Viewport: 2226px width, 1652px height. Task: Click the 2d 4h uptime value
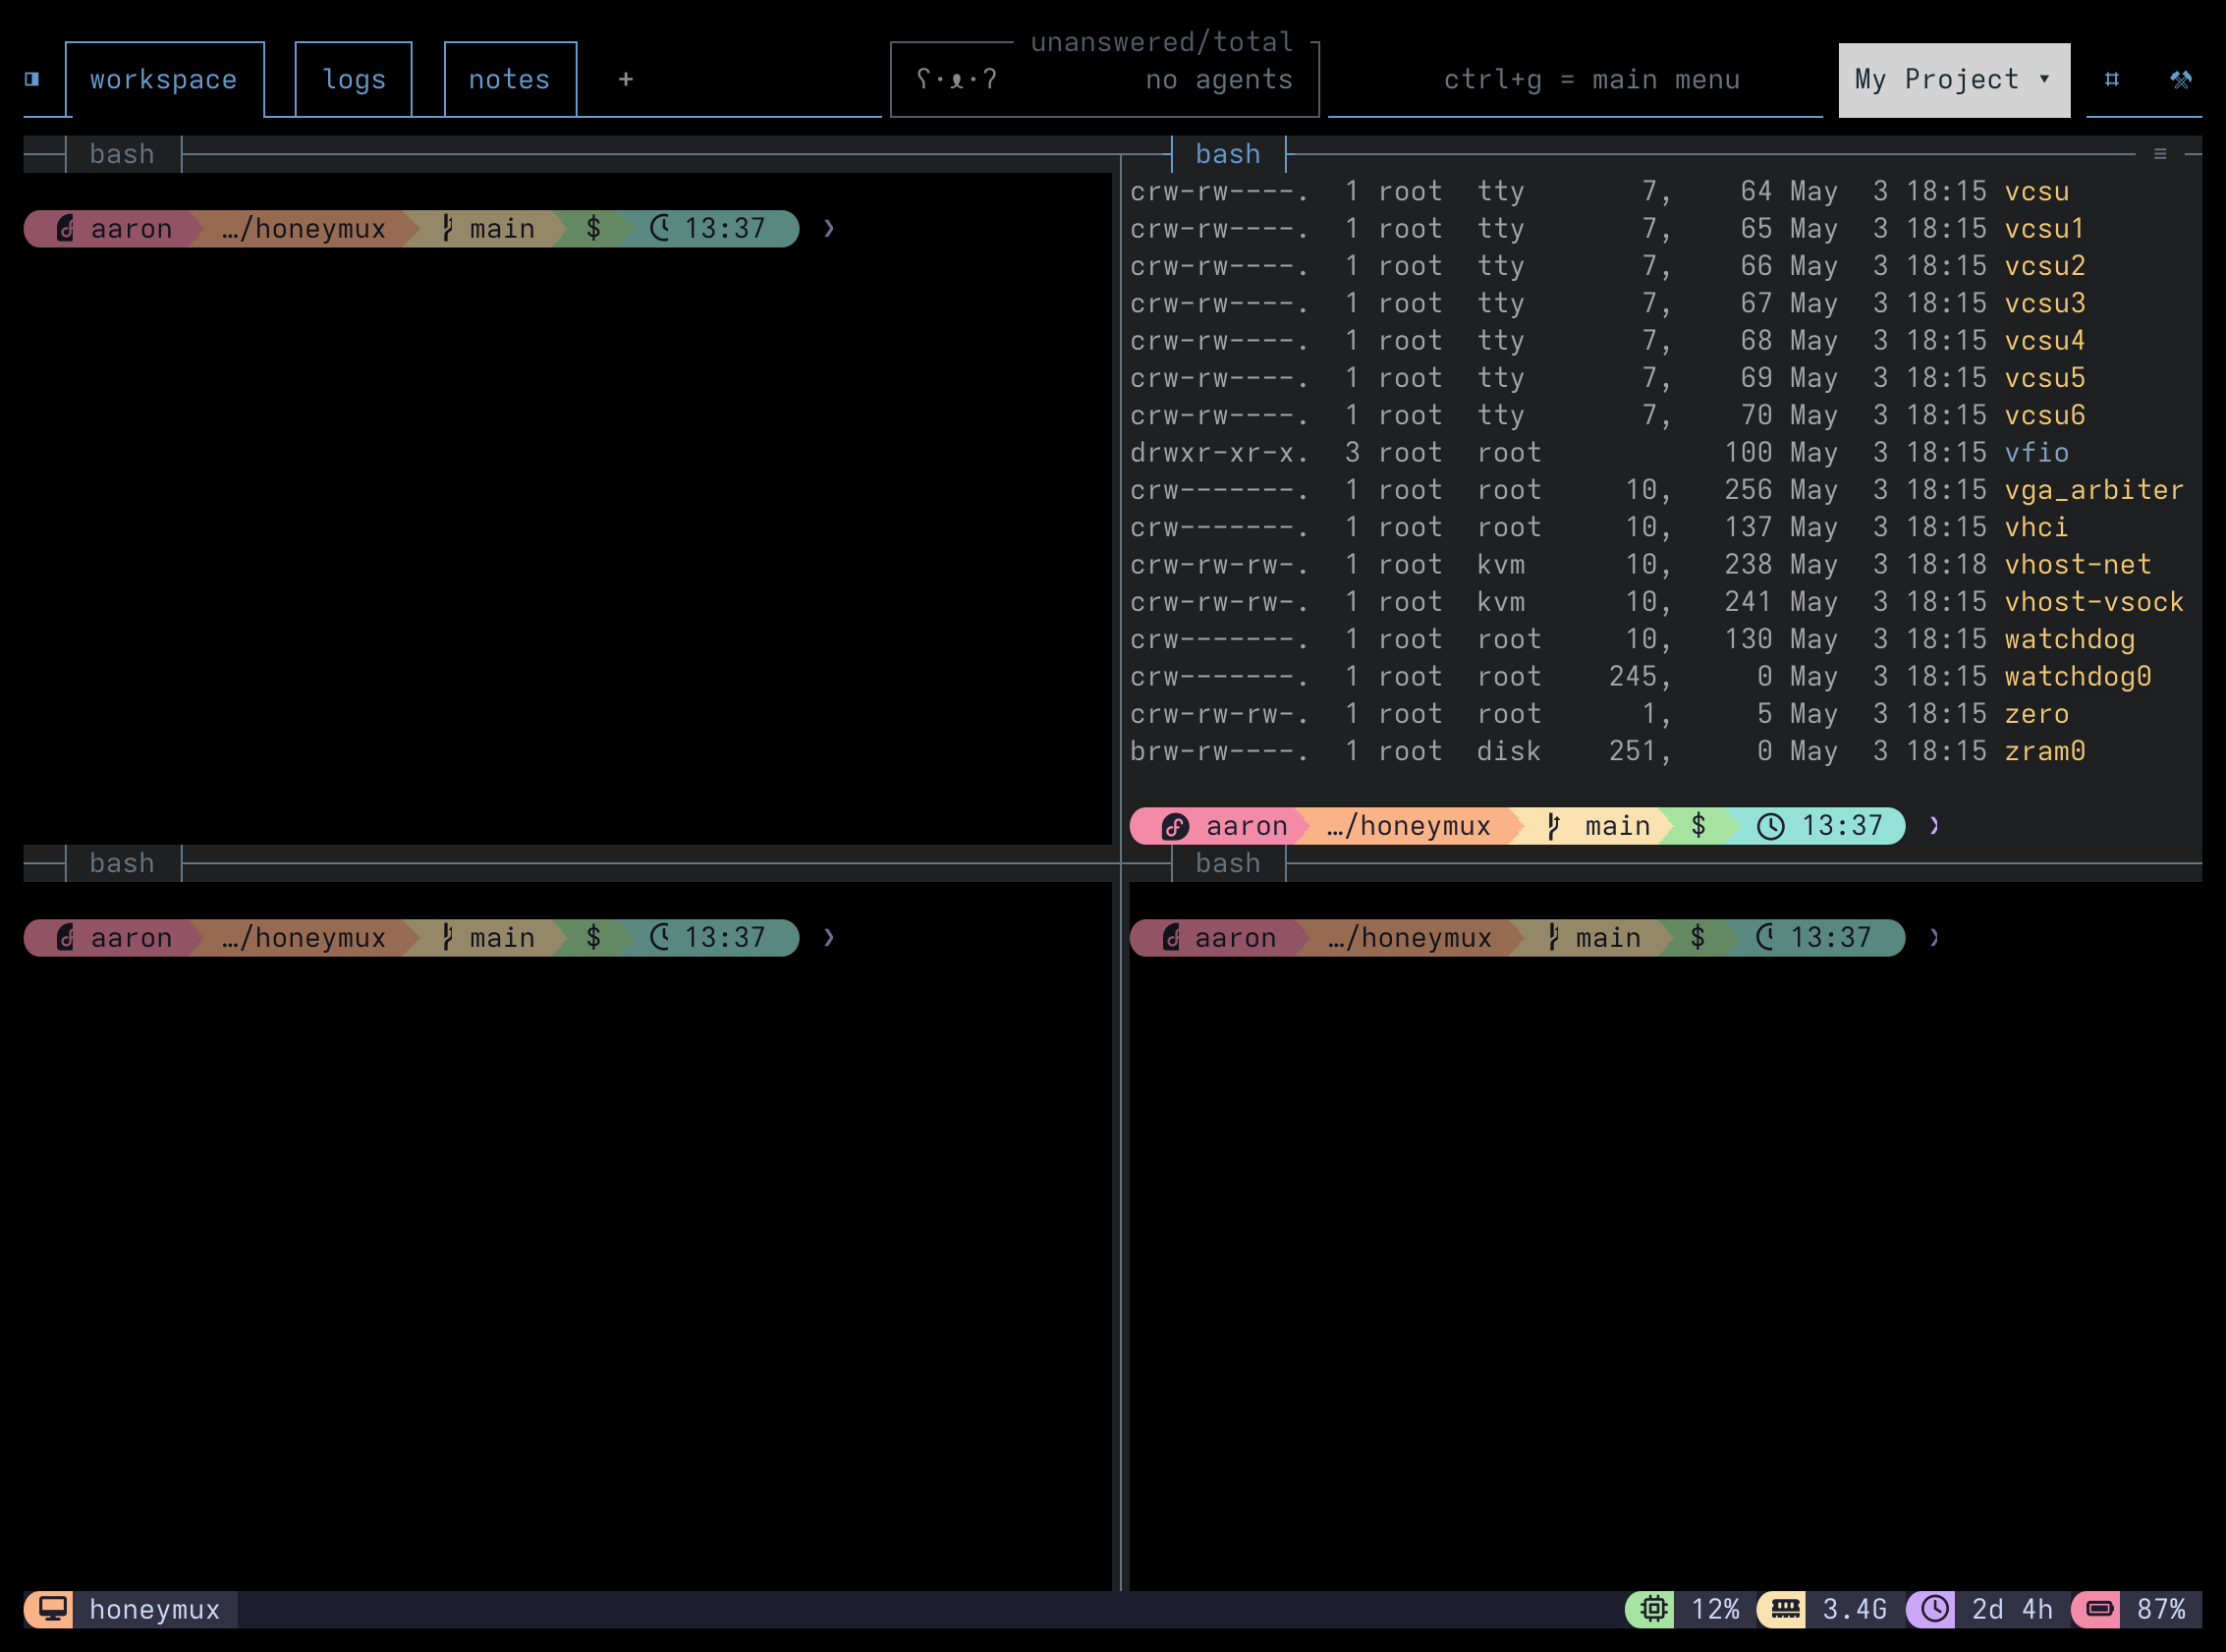[x=2012, y=1609]
